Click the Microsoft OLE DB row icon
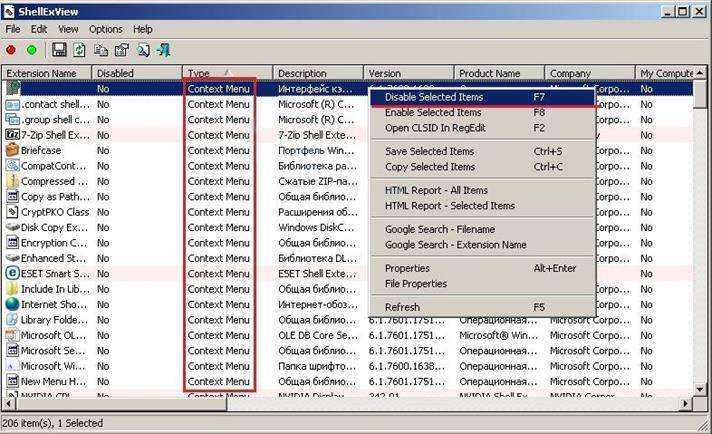This screenshot has width=712, height=434. coord(13,335)
